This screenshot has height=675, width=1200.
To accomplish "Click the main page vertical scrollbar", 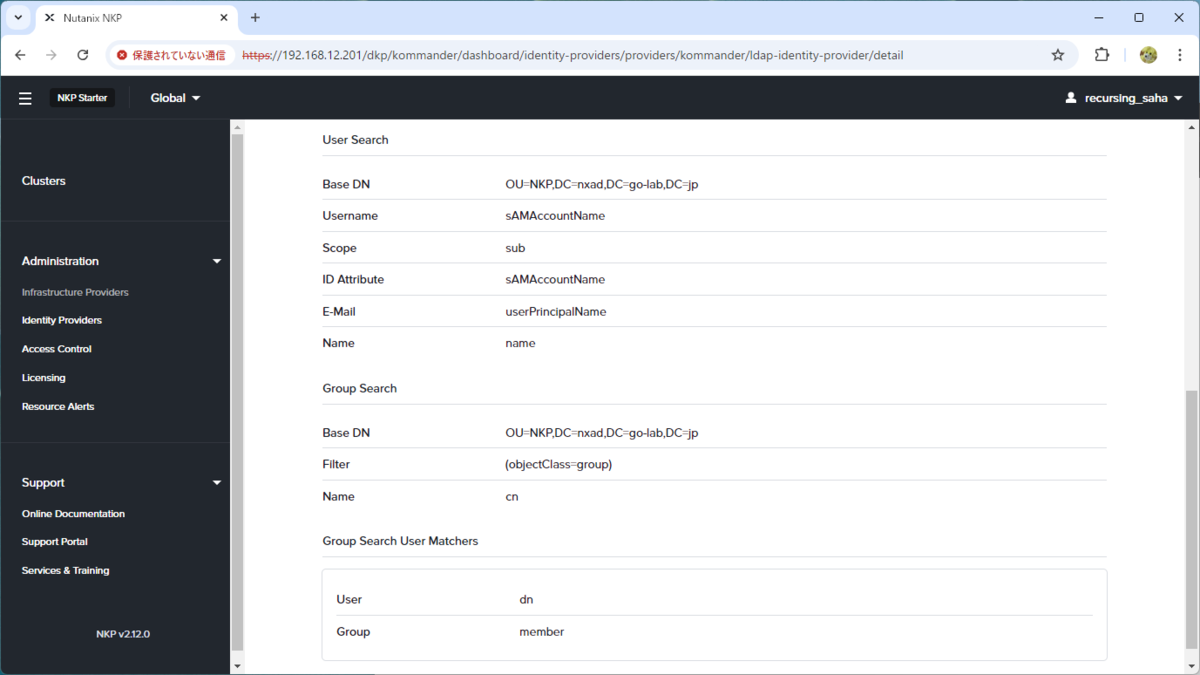I will 1191,520.
